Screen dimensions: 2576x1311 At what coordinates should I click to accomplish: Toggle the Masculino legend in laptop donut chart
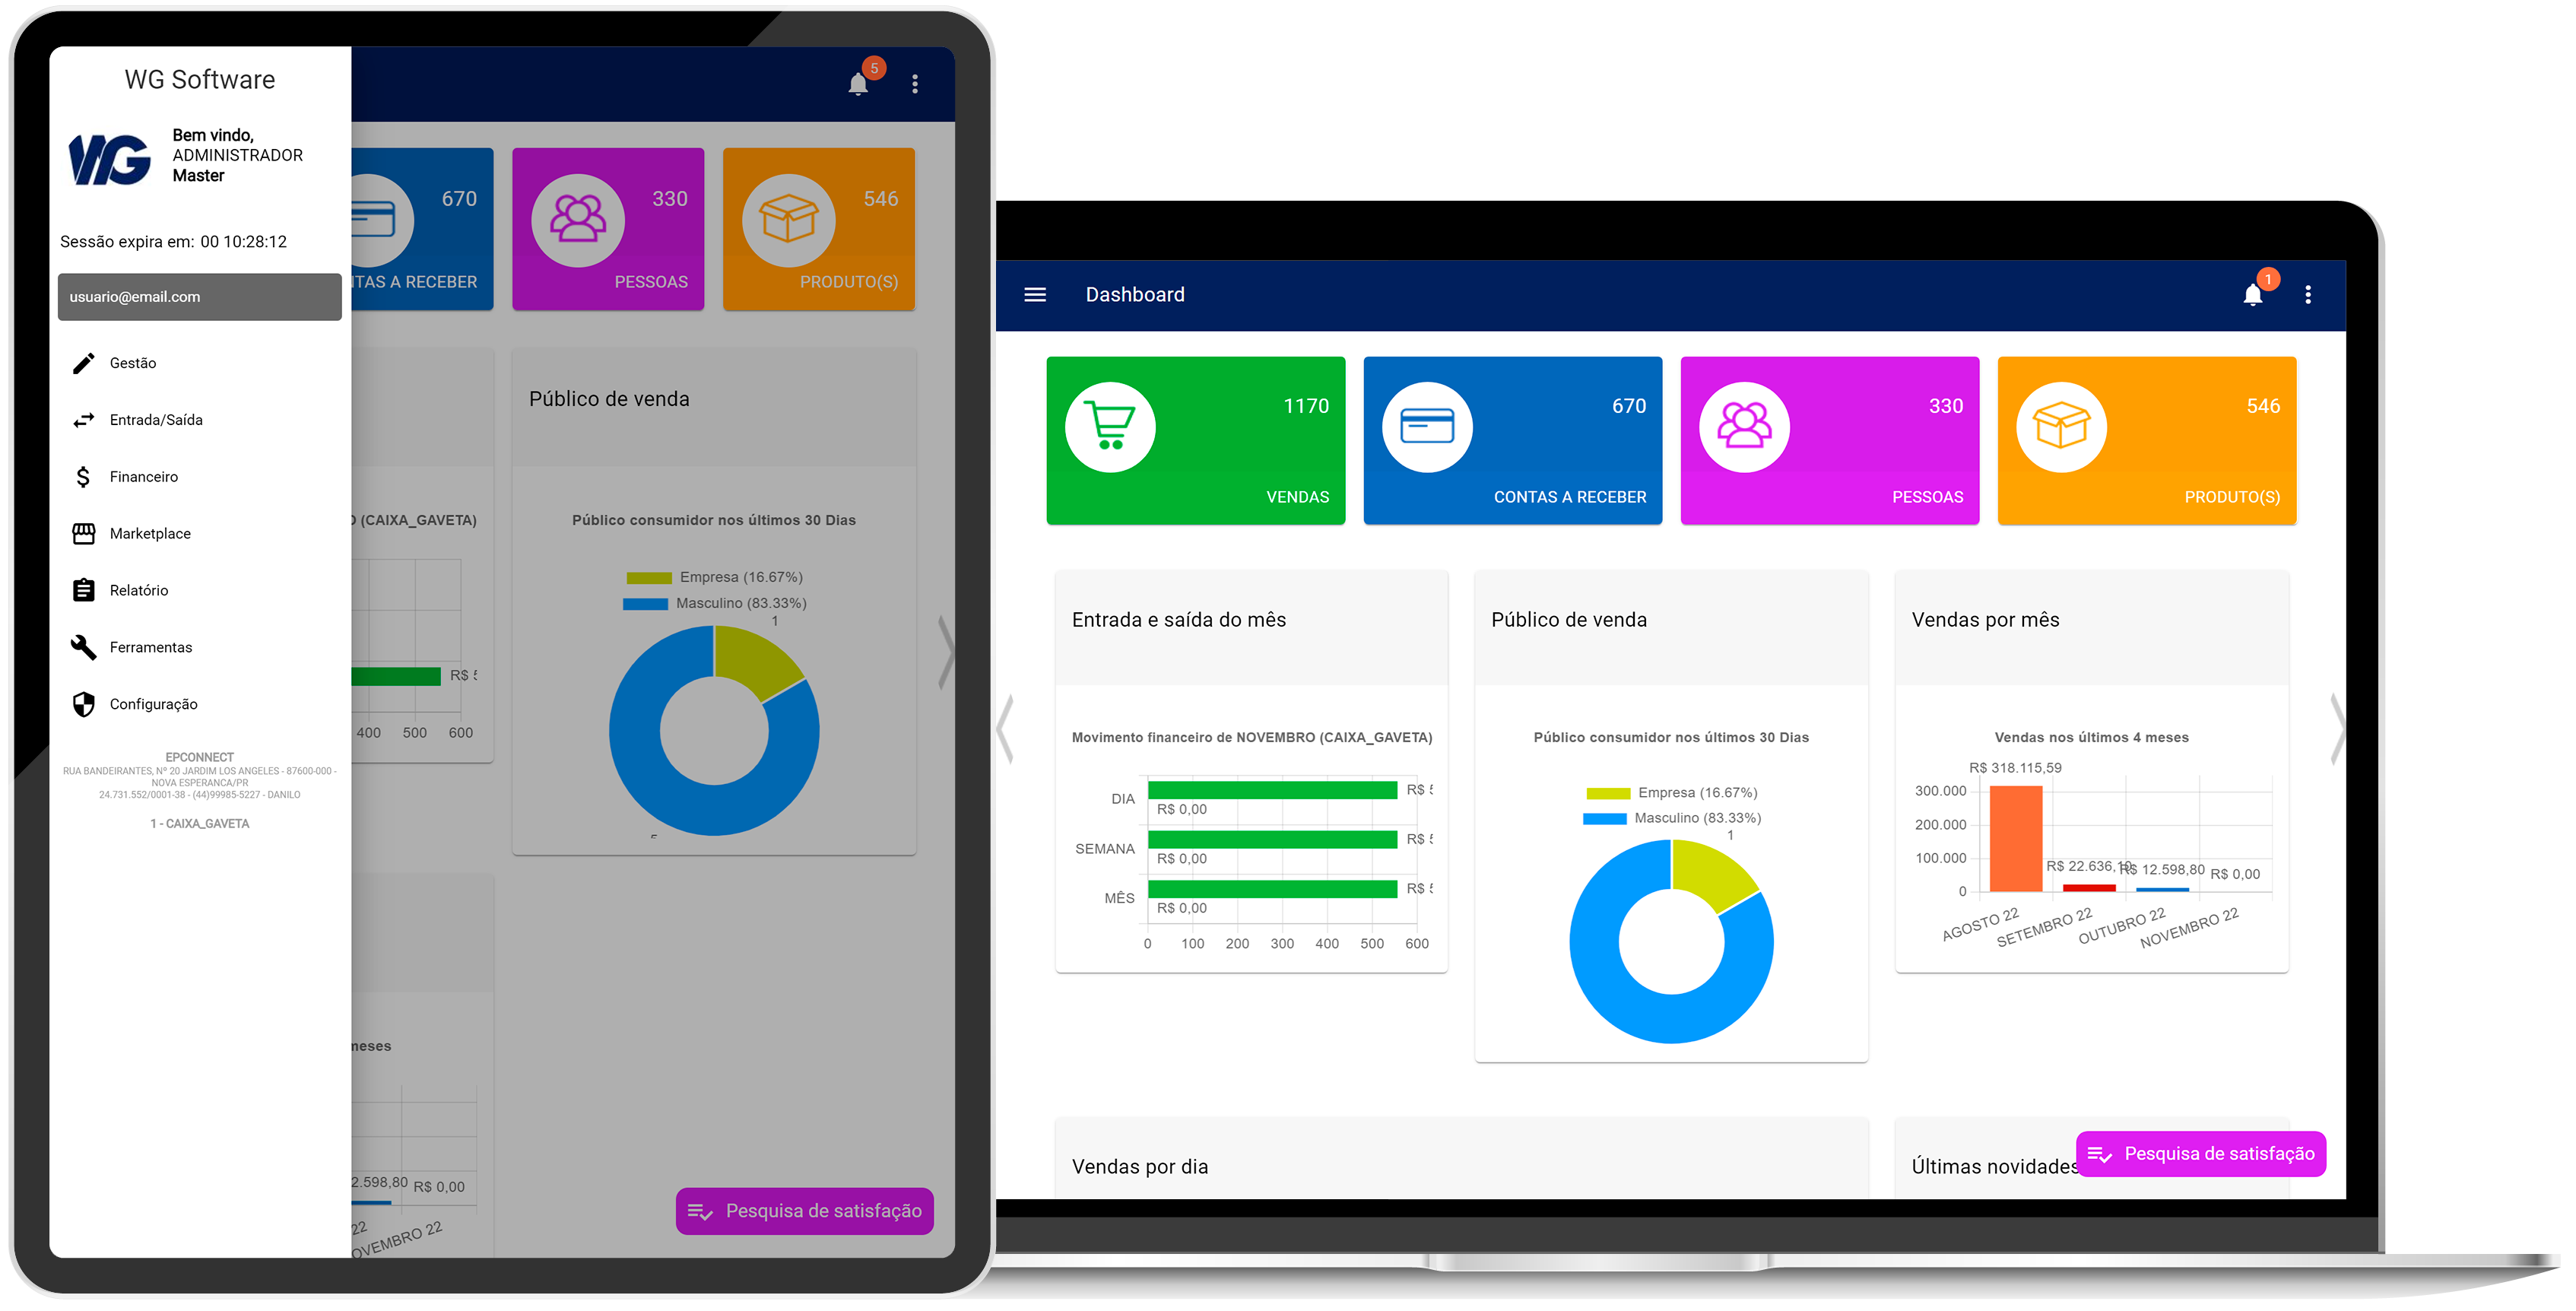[x=1672, y=819]
